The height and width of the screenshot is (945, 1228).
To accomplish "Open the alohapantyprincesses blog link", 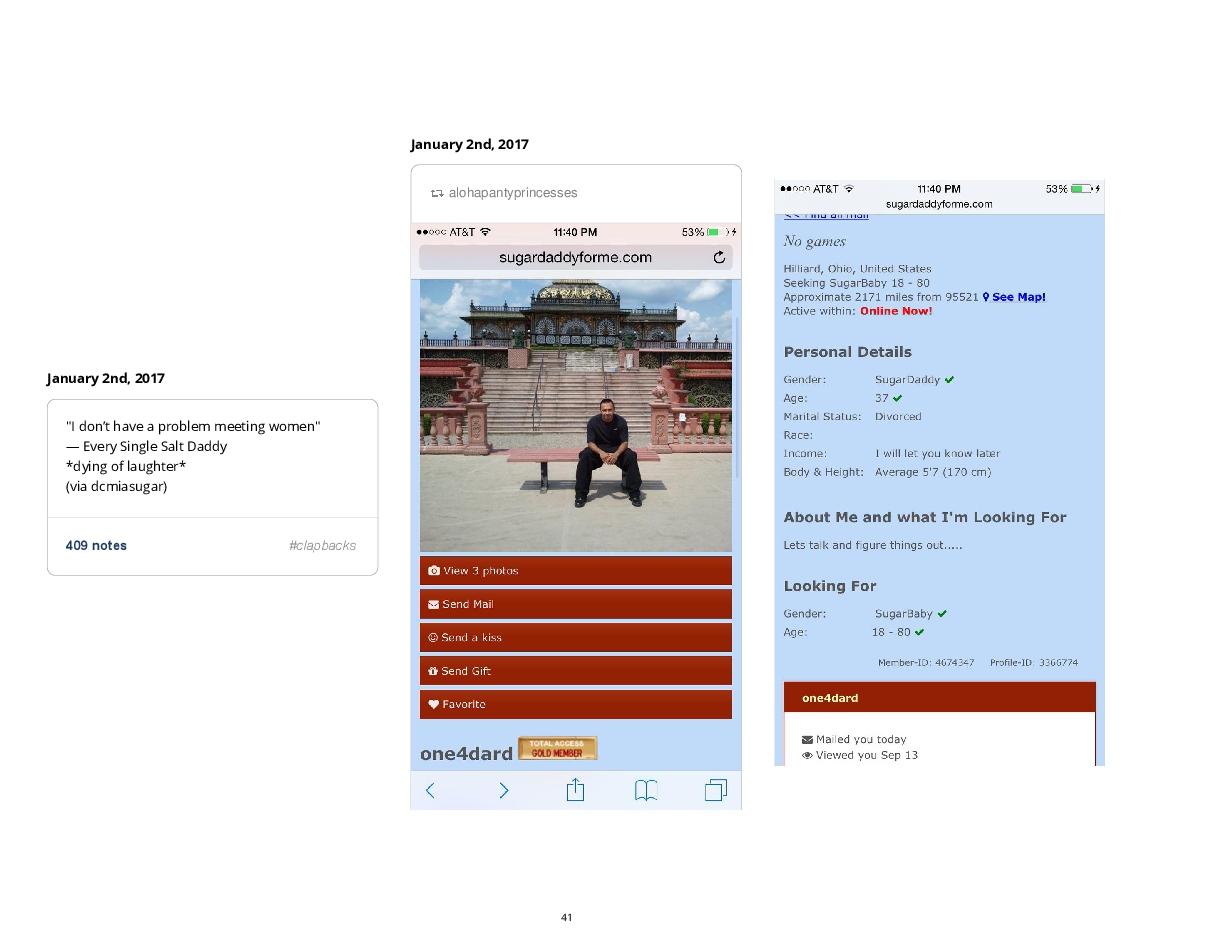I will 513,193.
